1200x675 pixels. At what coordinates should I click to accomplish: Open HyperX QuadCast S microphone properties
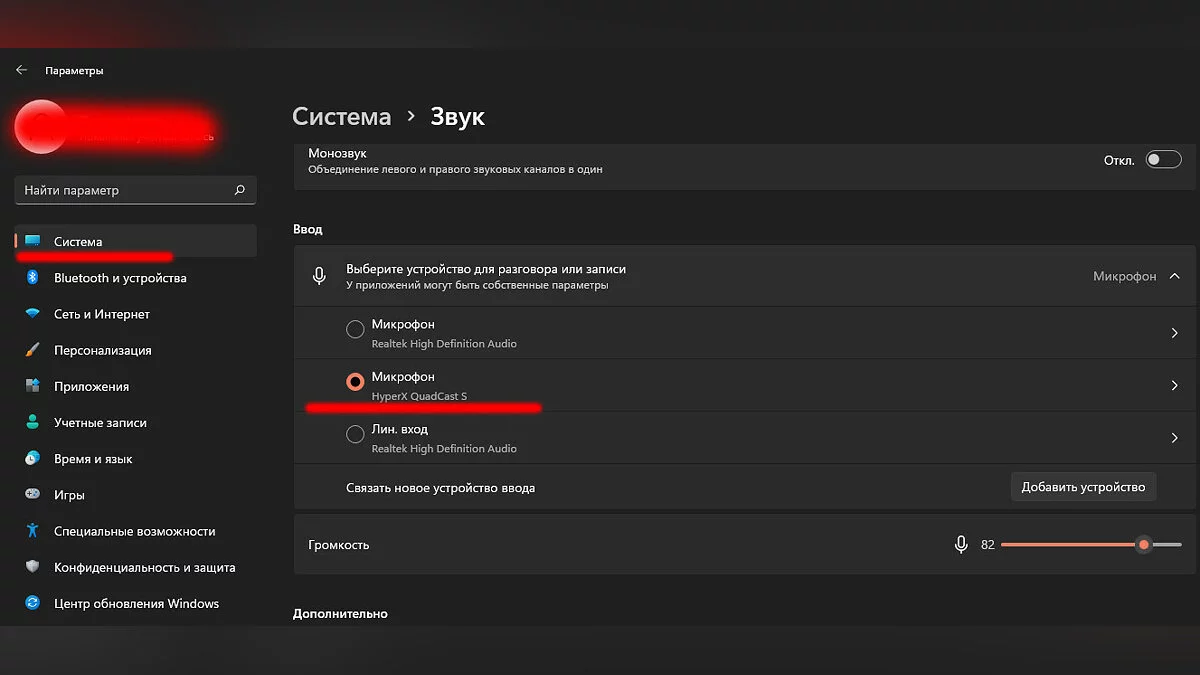tap(1174, 385)
